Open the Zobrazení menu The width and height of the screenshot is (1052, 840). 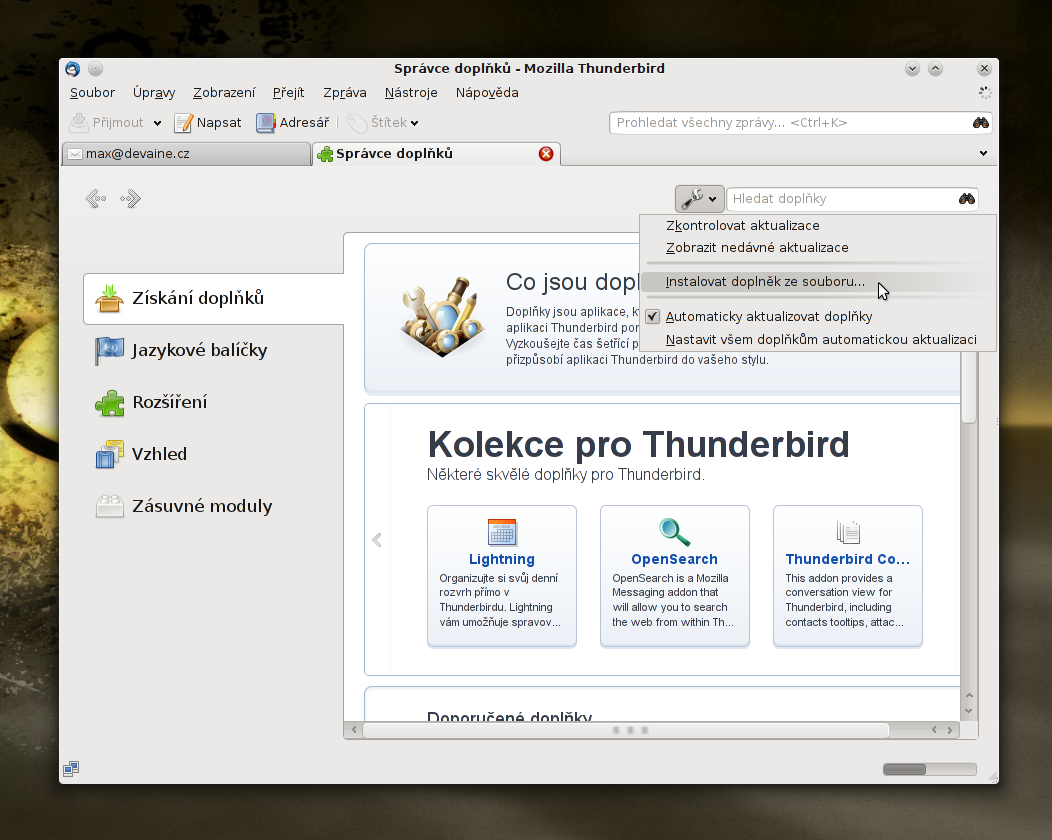pos(224,93)
